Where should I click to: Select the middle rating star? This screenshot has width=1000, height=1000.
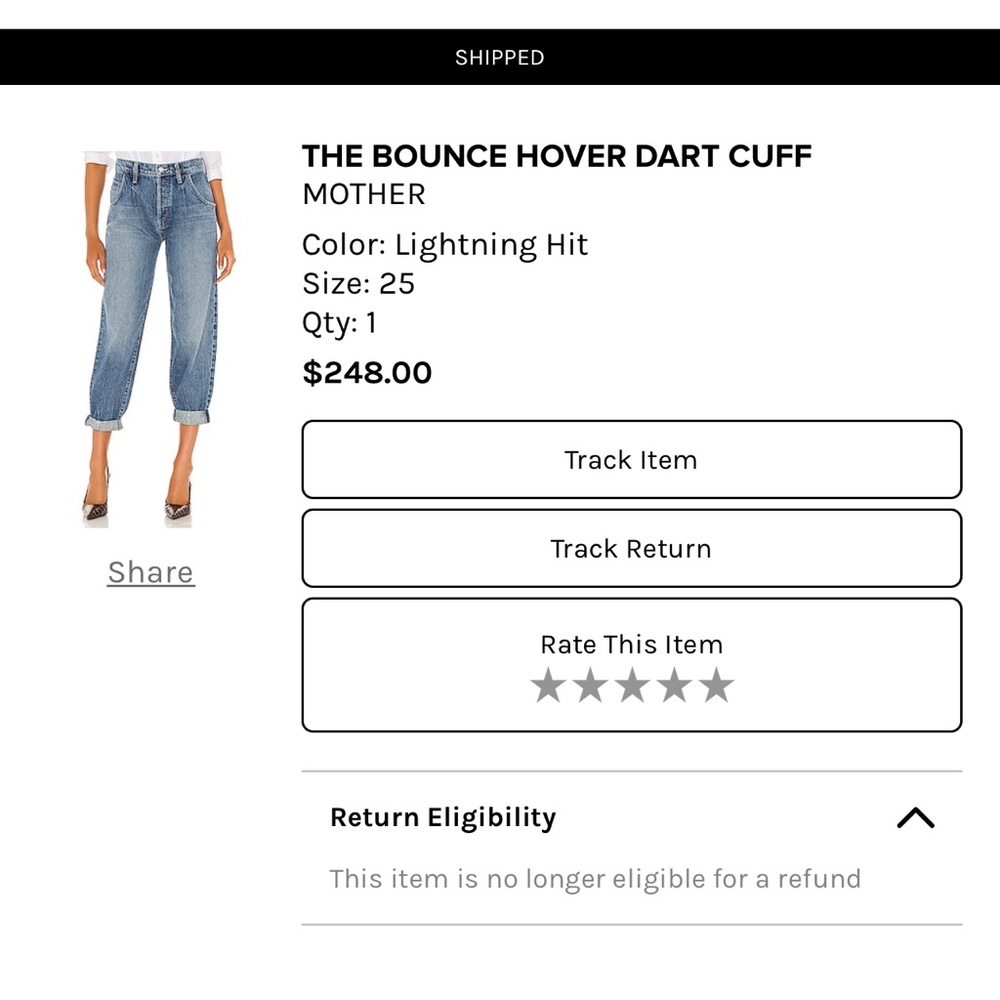click(x=631, y=685)
